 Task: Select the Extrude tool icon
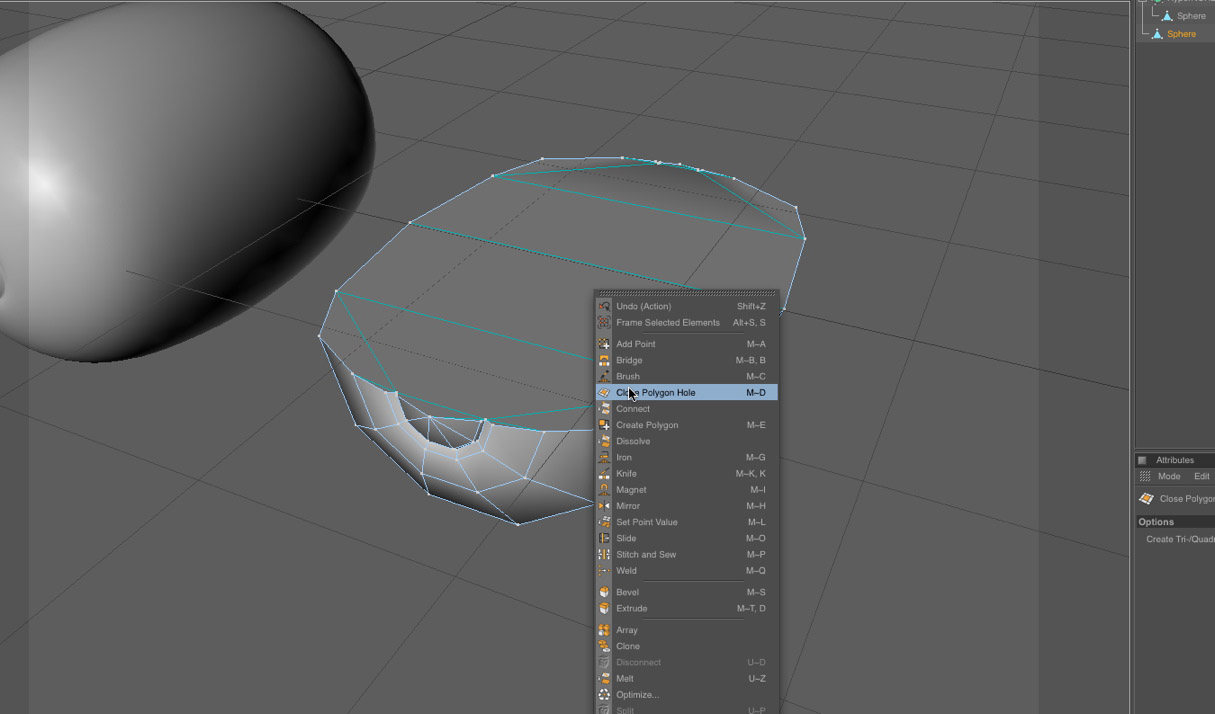[604, 608]
